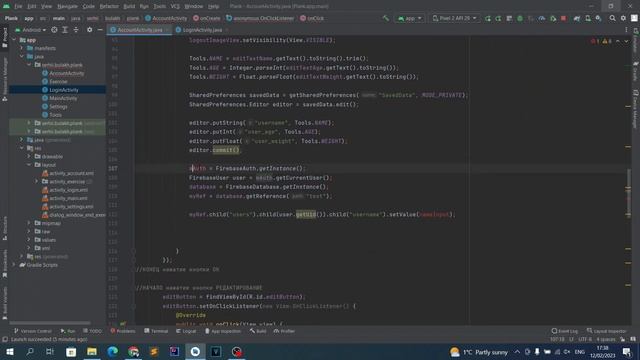The width and height of the screenshot is (640, 360).
Task: Click Sync Project with Gradle Files icon
Action: pos(577,18)
